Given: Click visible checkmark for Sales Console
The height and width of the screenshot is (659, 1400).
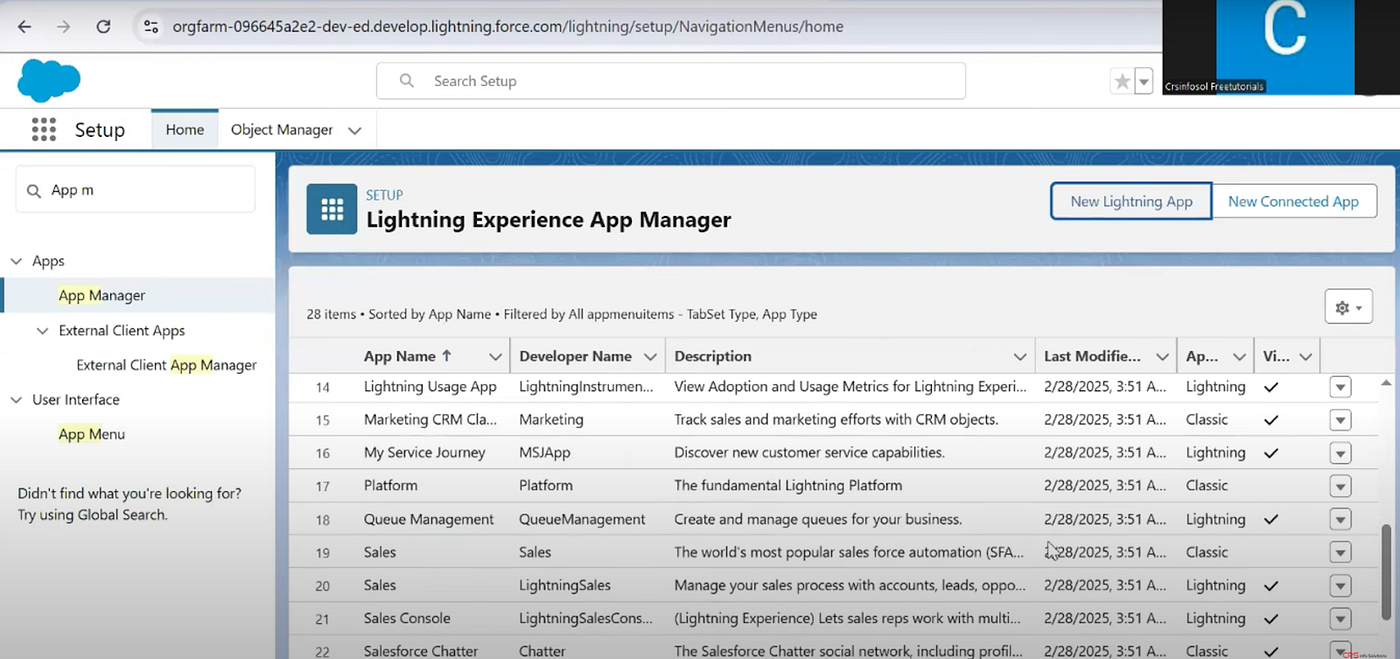Looking at the screenshot, I should click(1271, 619).
